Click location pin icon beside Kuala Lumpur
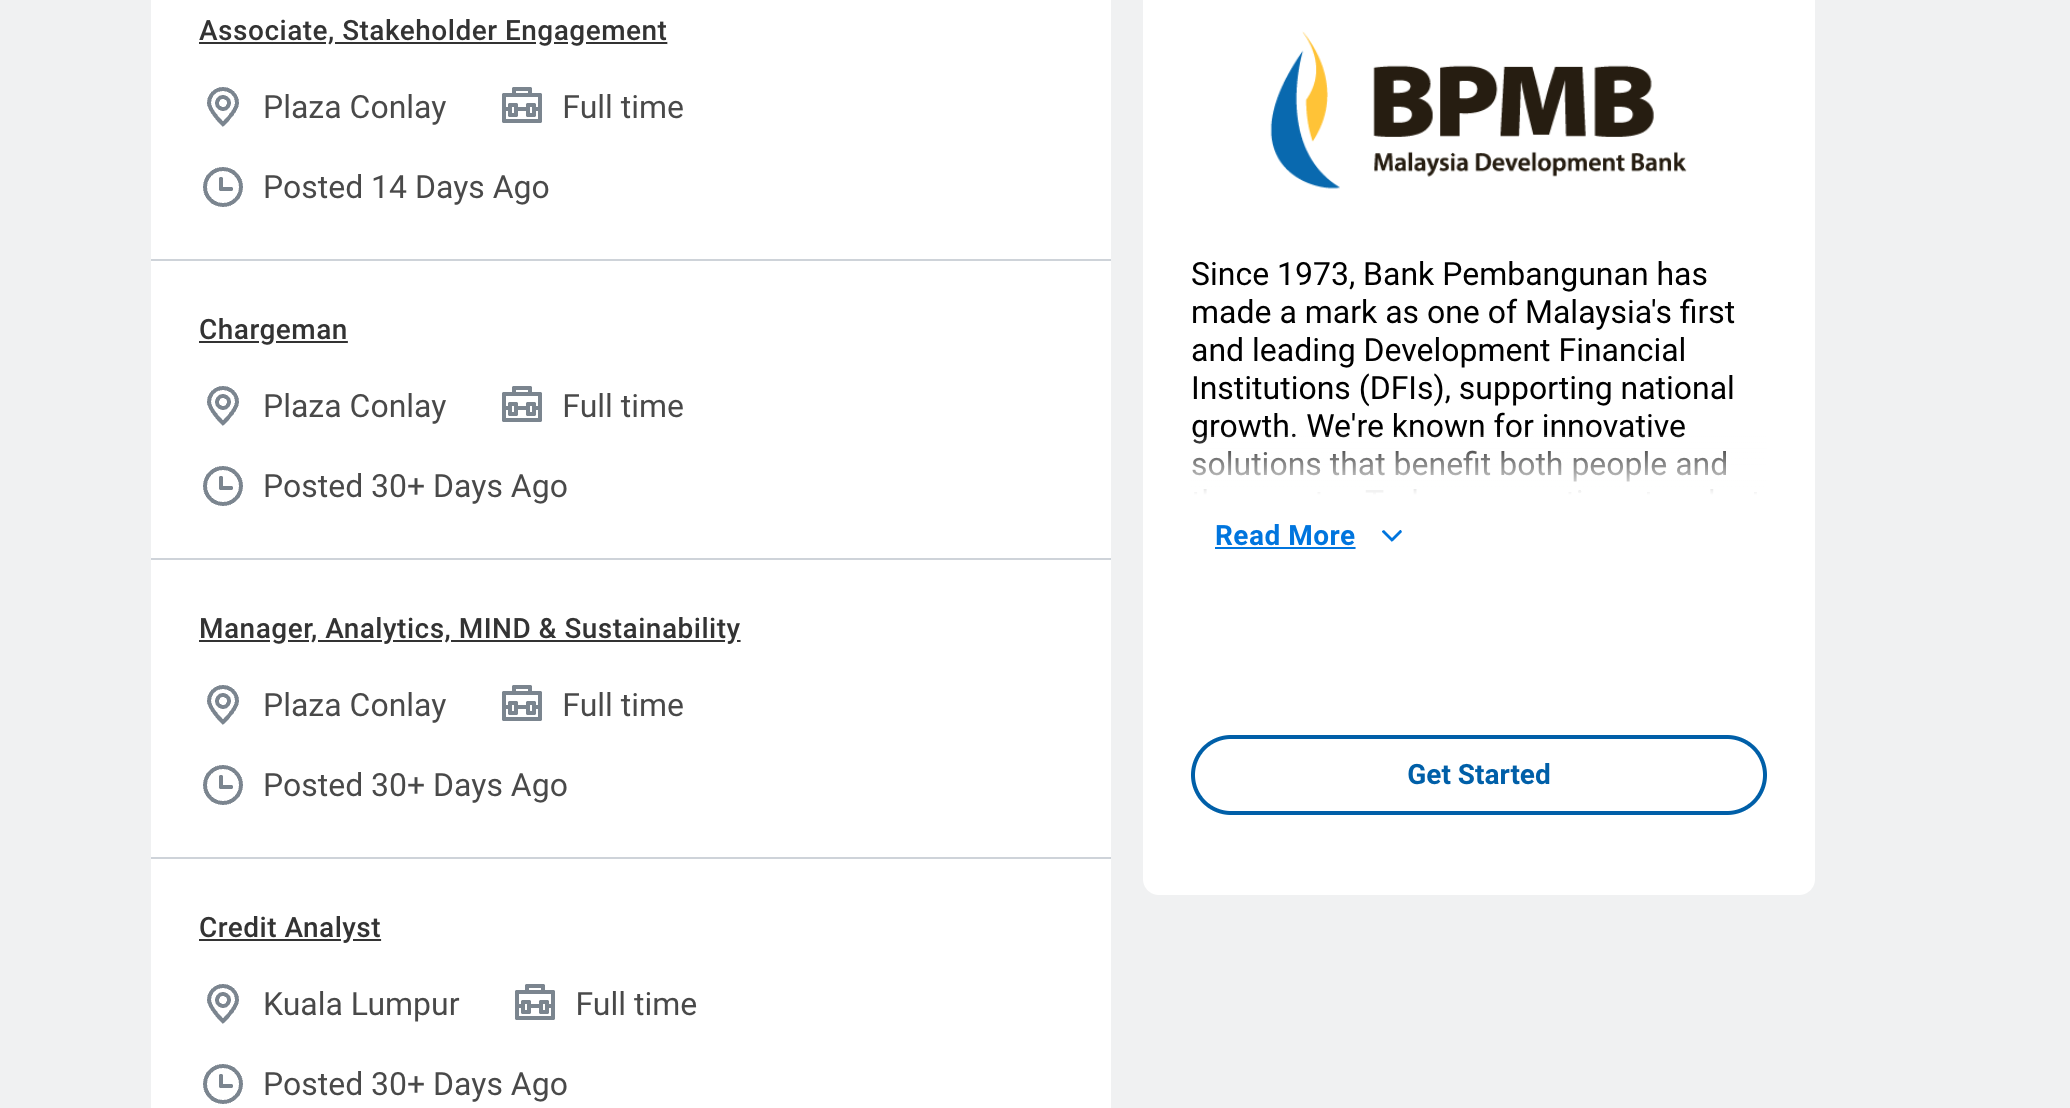The height and width of the screenshot is (1108, 2070). point(223,1004)
